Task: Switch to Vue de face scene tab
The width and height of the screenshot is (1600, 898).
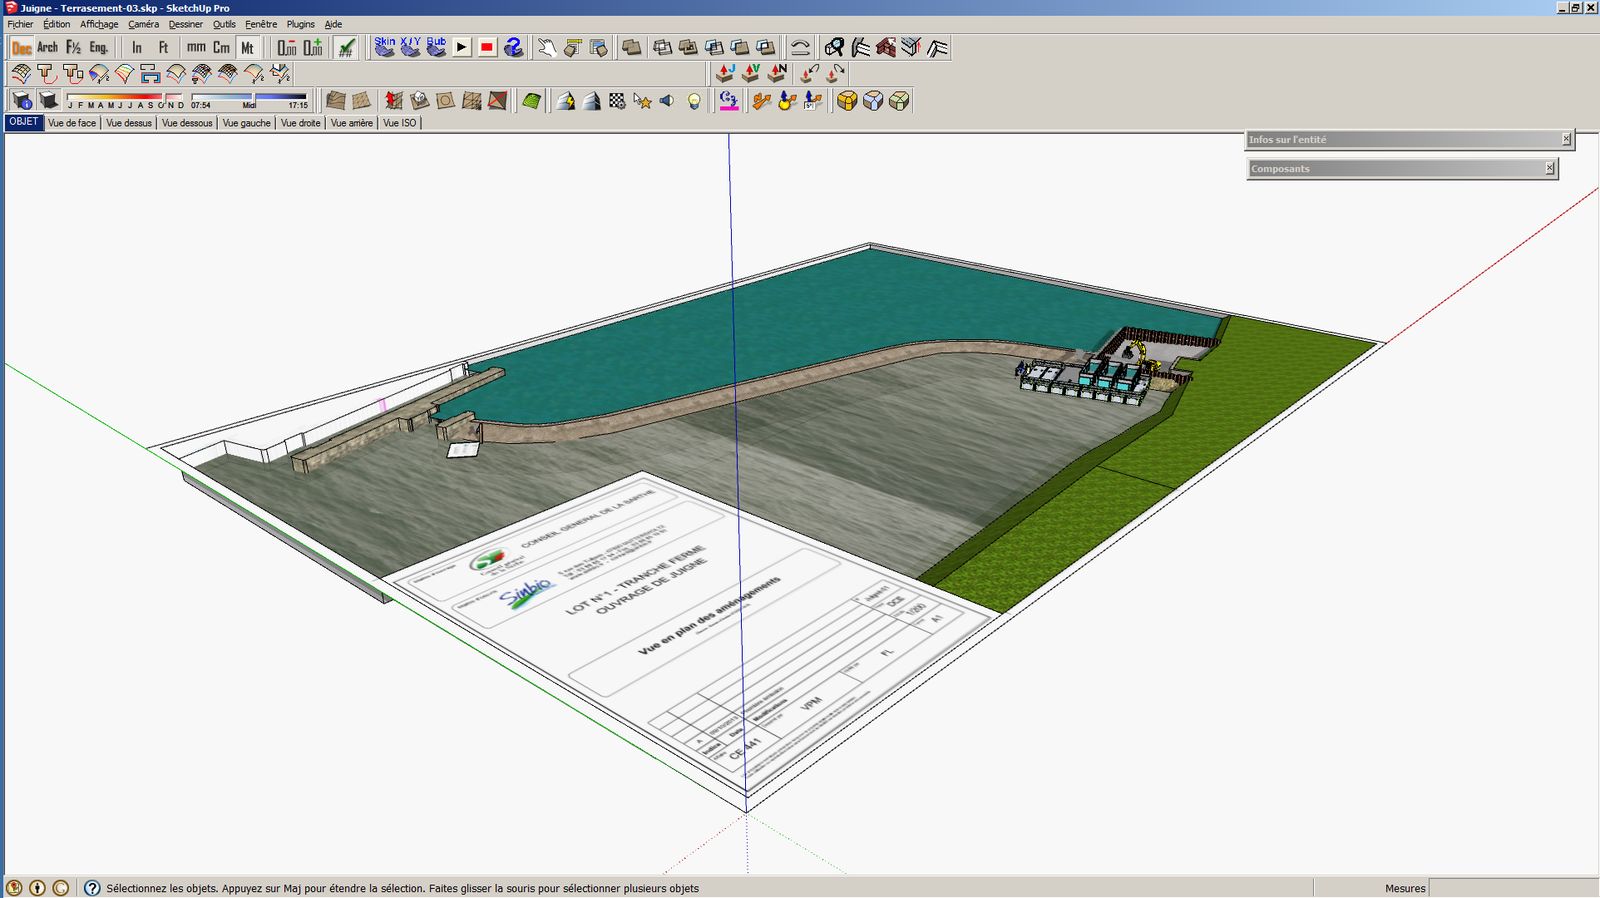Action: coord(72,123)
